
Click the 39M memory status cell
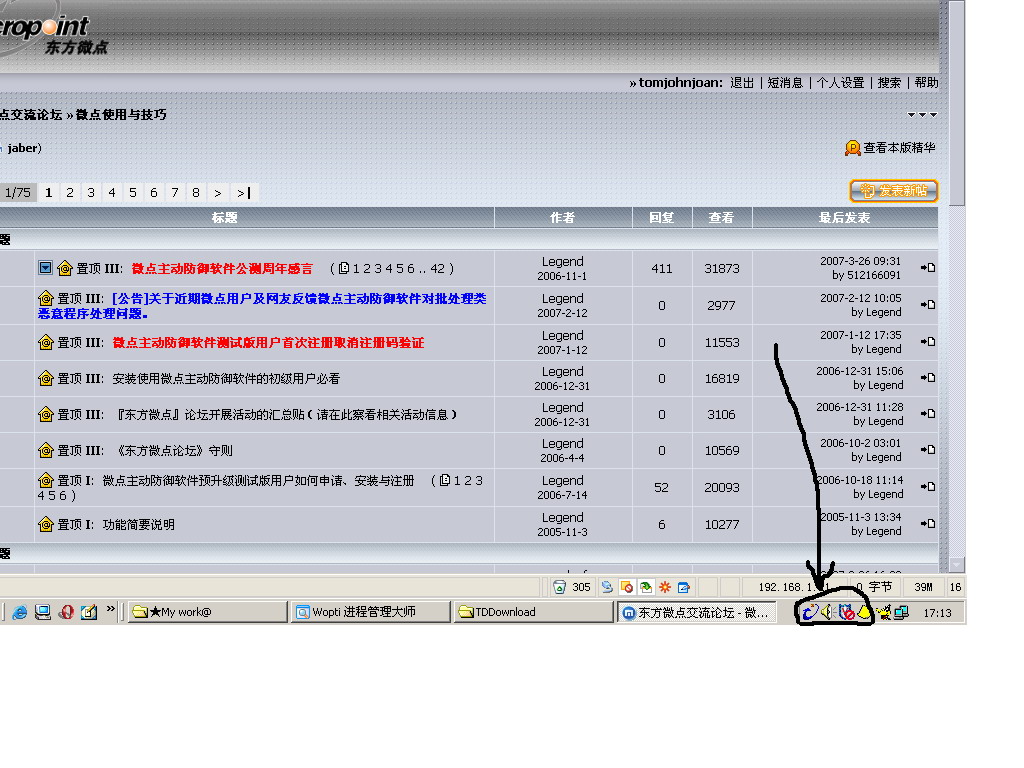click(923, 587)
